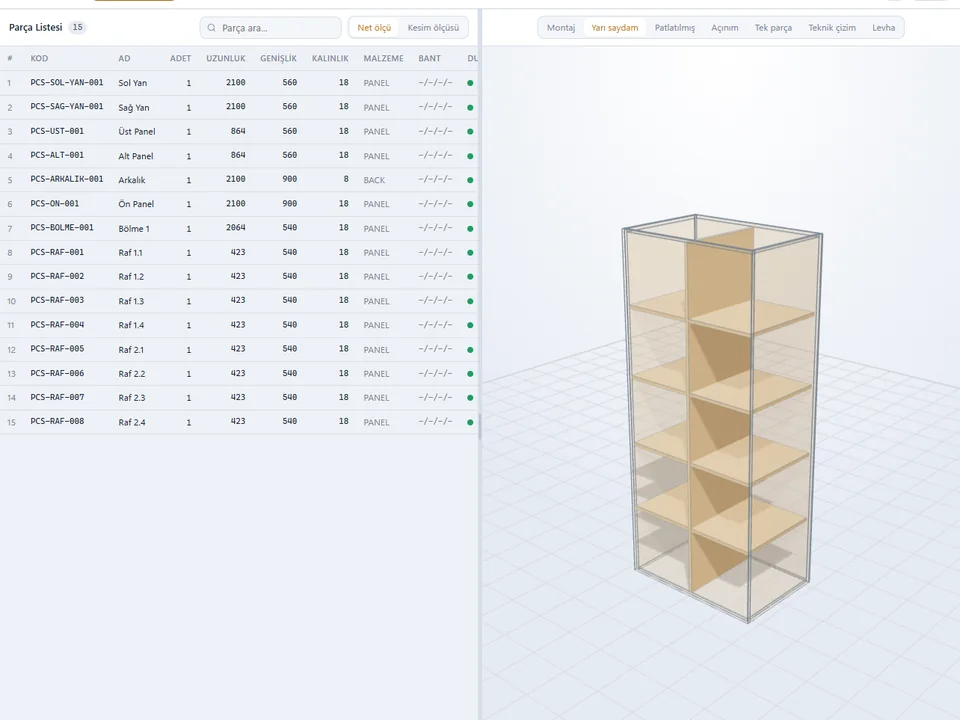Click the Sağ Yan name cell
The width and height of the screenshot is (960, 720).
(133, 108)
